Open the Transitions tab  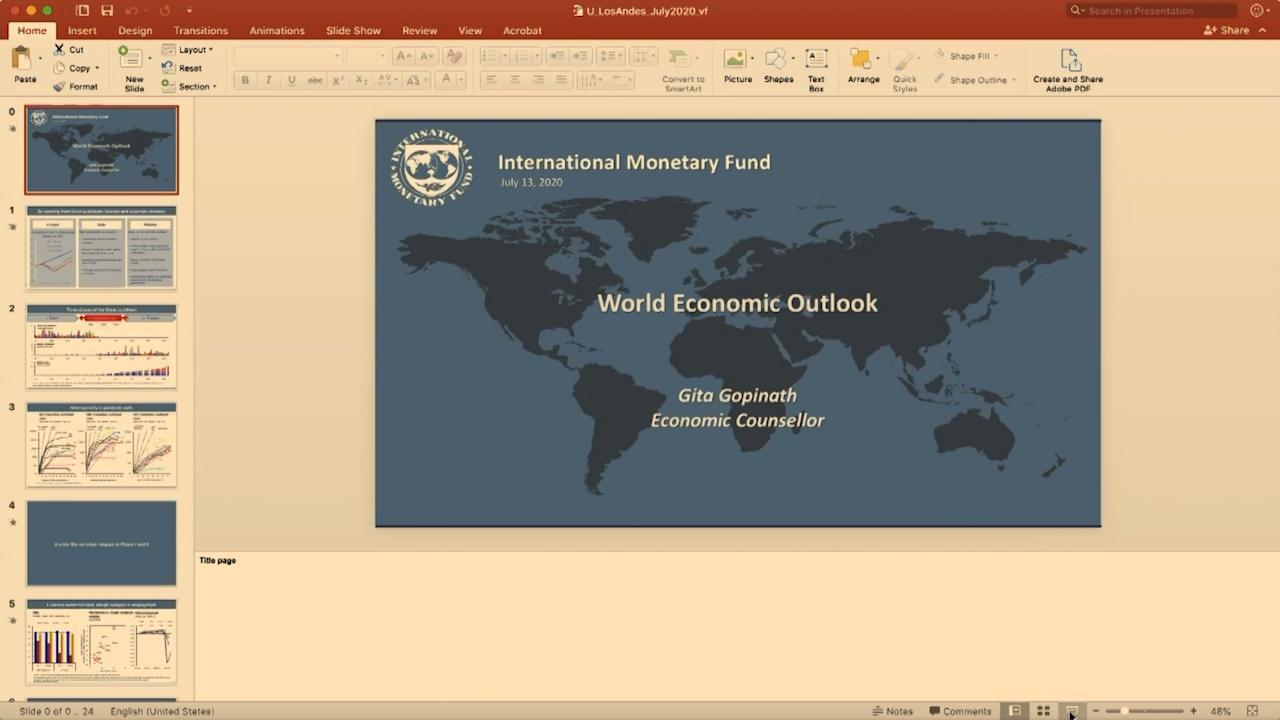[x=200, y=31]
